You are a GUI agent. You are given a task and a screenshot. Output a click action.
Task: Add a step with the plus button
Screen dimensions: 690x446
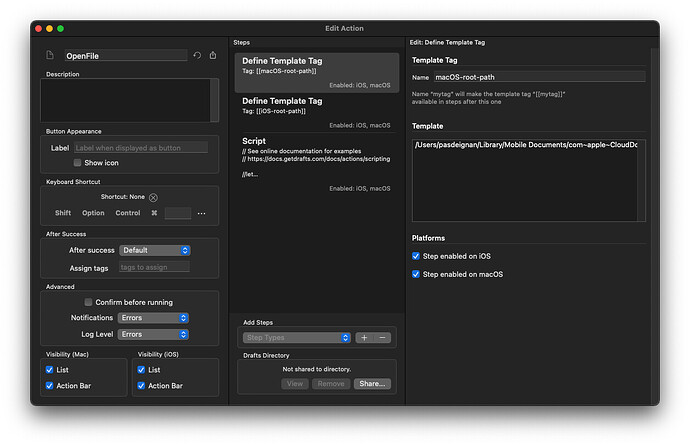364,338
